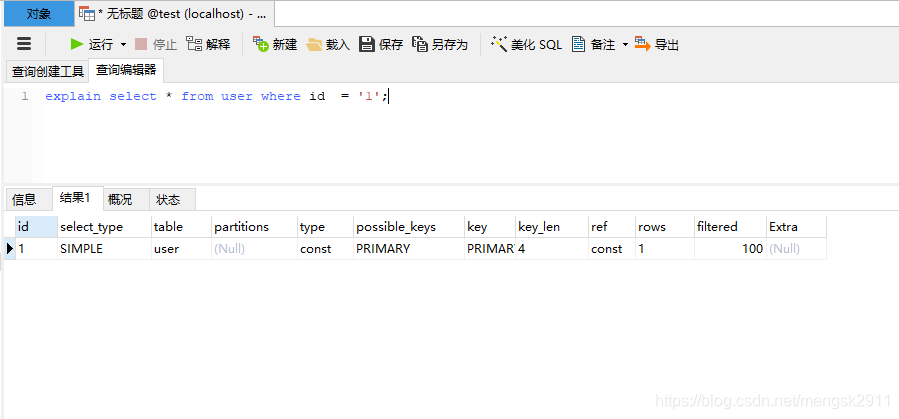Click the row indicator arrow of row 1
Viewport: 899px width, 419px height.
tap(9, 249)
